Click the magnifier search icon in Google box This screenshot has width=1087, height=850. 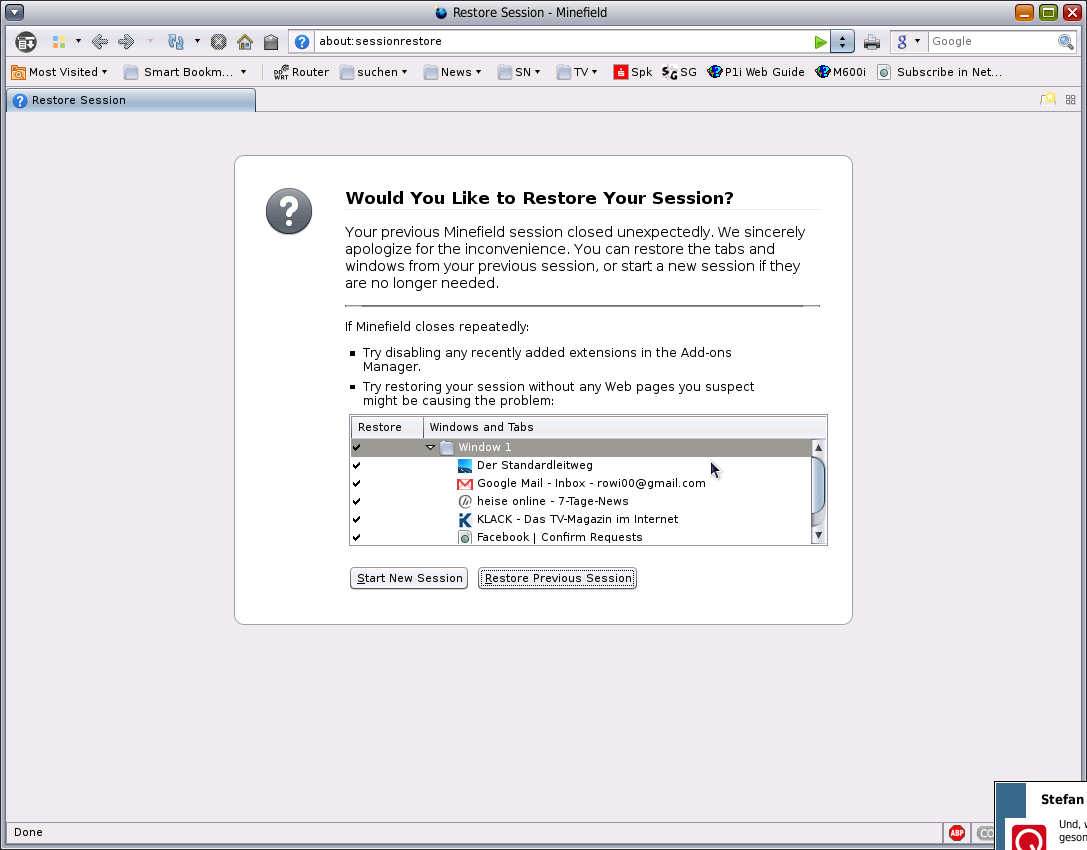click(x=1066, y=42)
